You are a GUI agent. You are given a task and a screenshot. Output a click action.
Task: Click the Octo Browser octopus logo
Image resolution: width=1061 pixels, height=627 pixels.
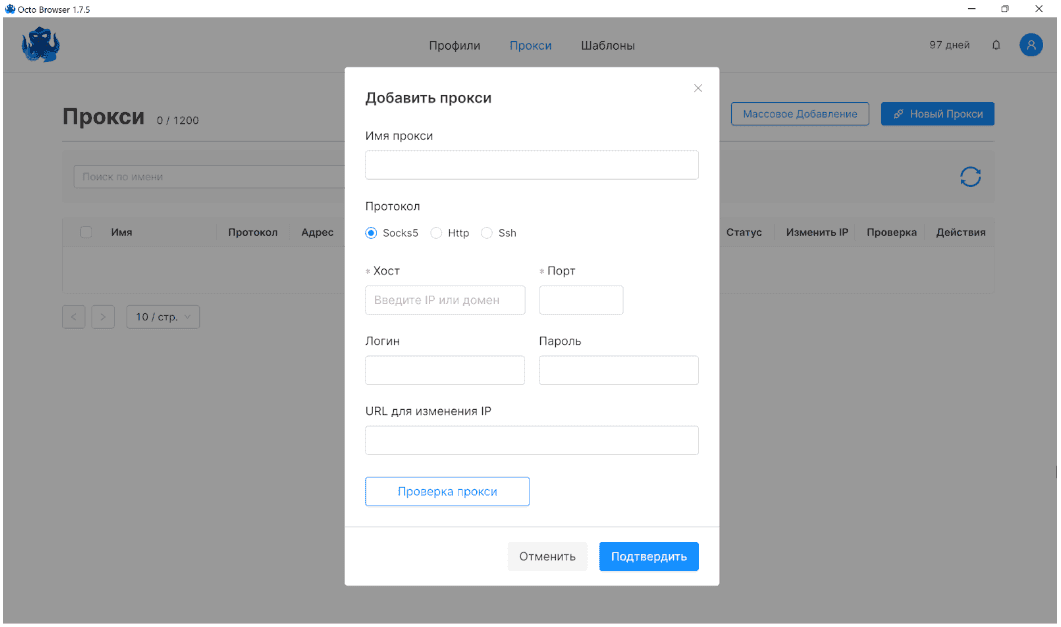pos(41,46)
